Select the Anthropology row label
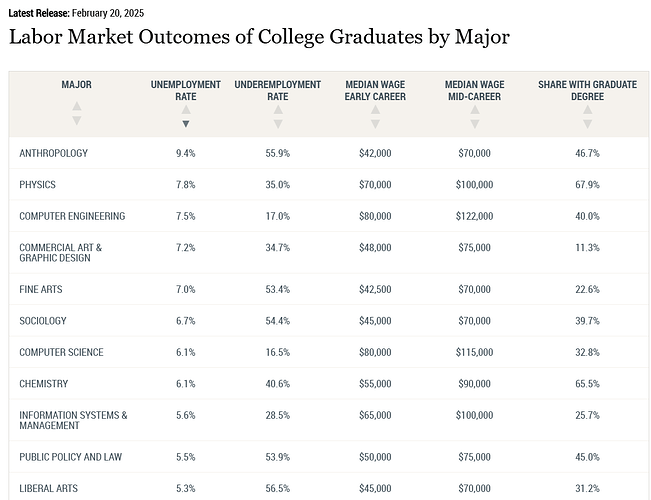The image size is (651, 500). tap(54, 153)
